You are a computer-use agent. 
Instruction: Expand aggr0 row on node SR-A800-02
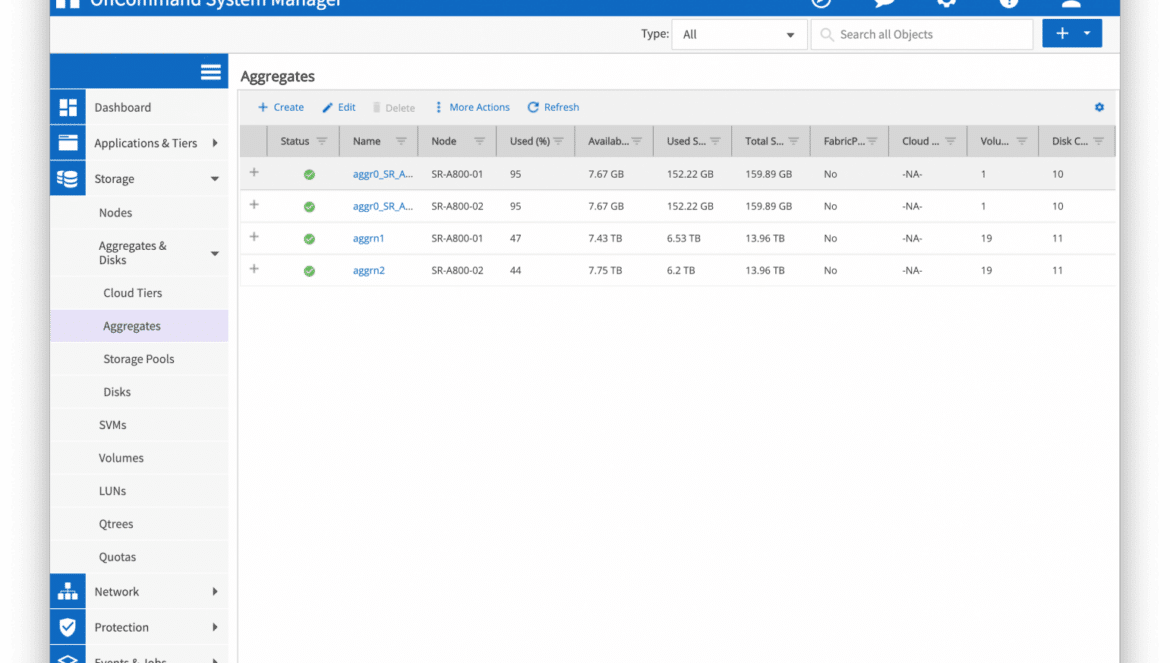point(254,204)
